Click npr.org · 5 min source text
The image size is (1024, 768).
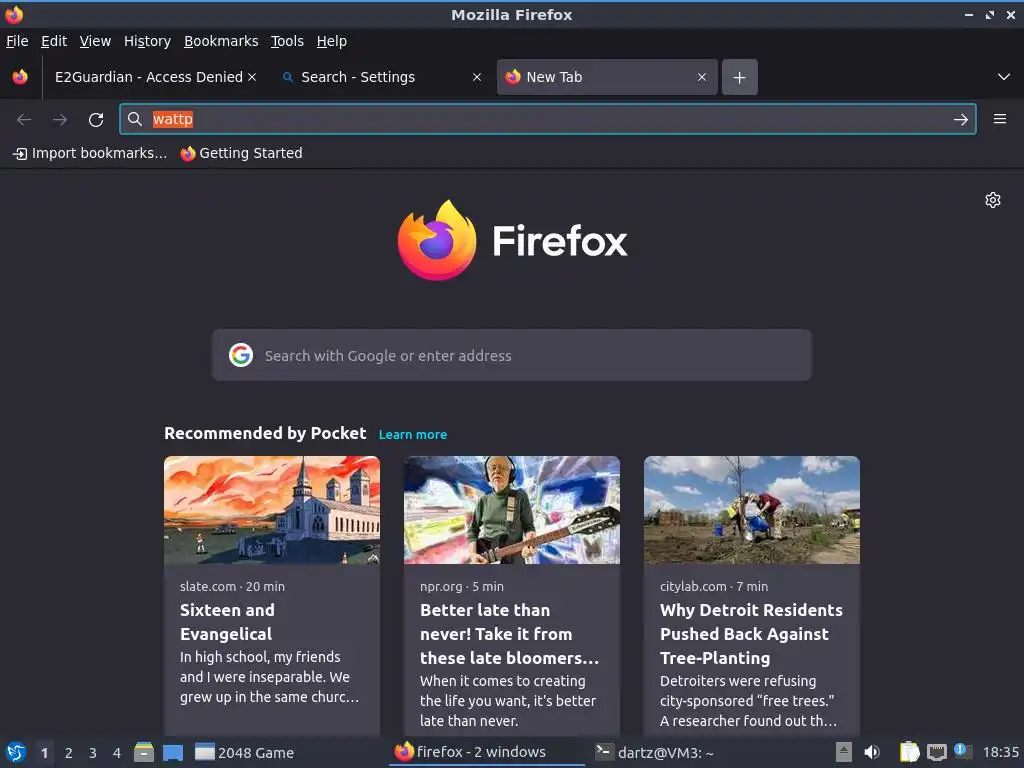[462, 586]
